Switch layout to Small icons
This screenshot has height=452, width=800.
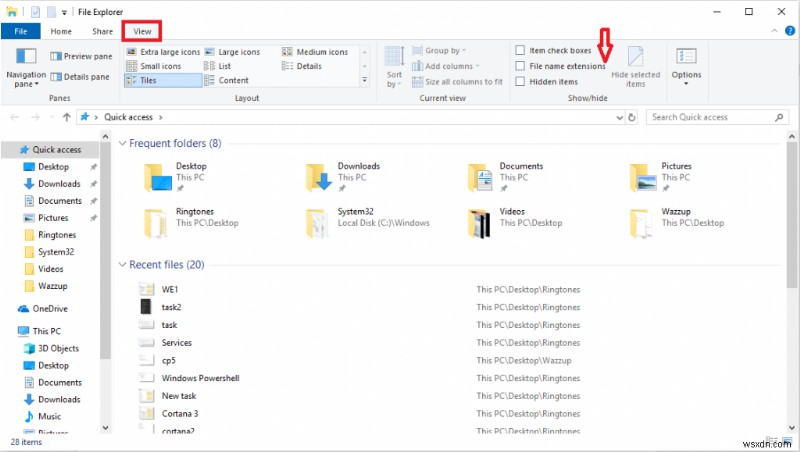pos(154,66)
